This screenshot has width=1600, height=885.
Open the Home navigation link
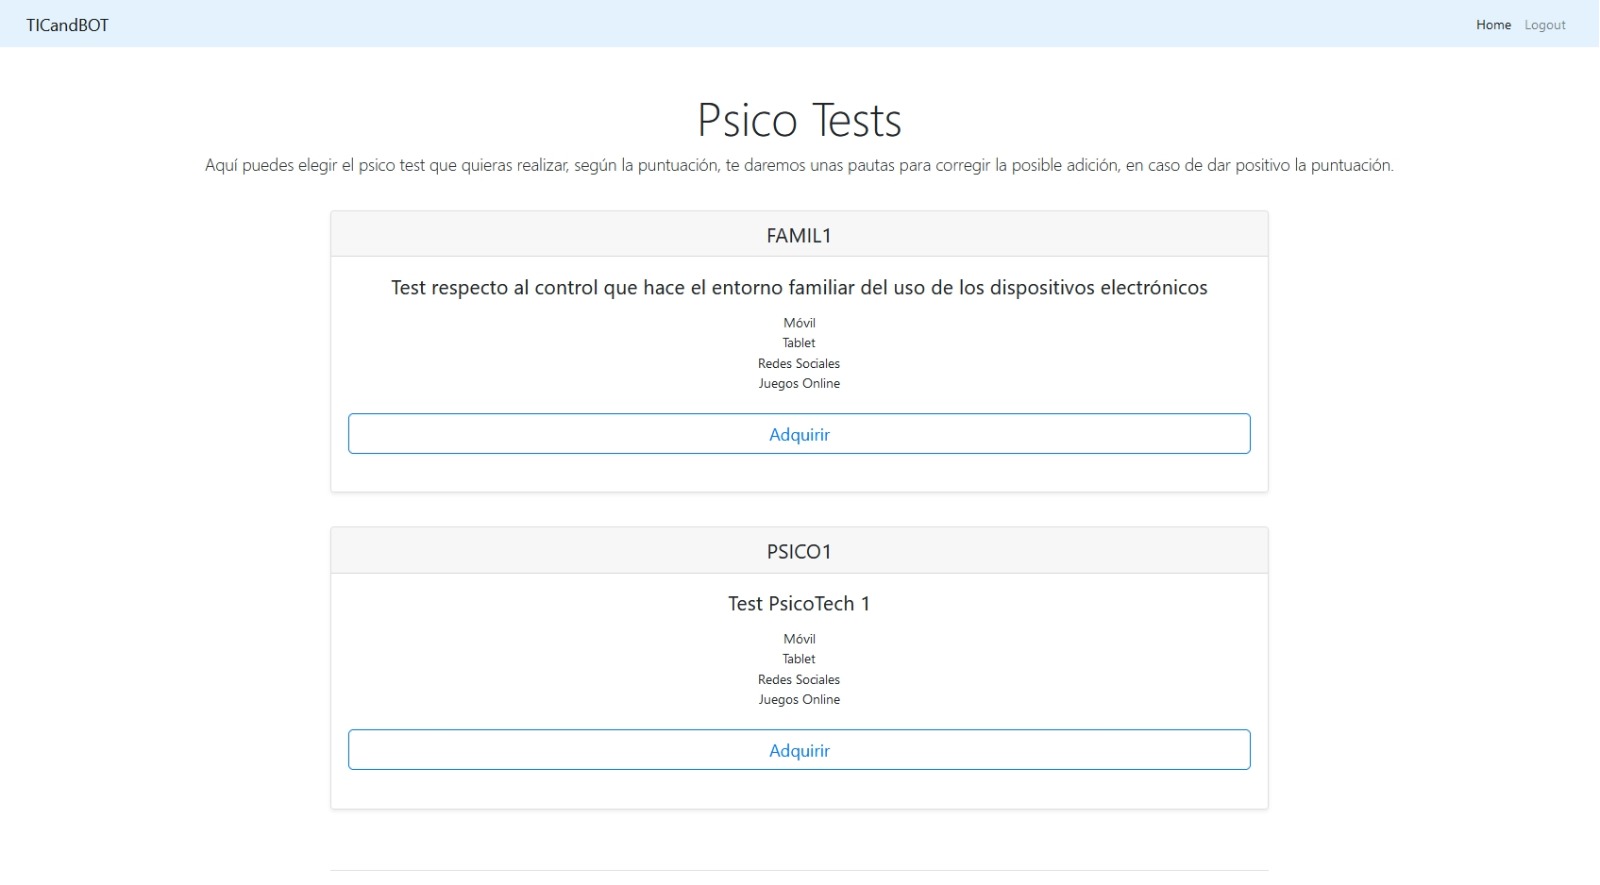click(1493, 25)
